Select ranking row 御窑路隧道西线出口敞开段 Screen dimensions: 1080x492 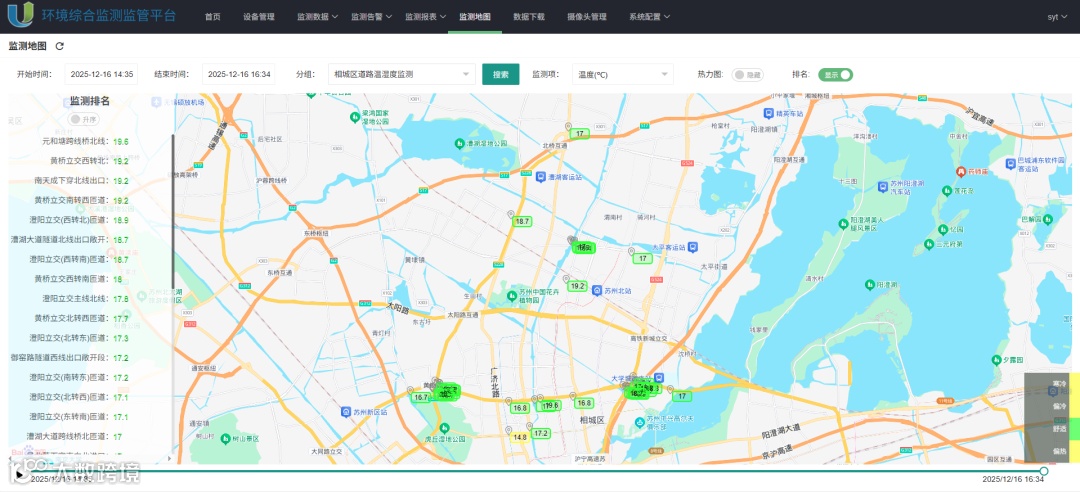tap(70, 358)
